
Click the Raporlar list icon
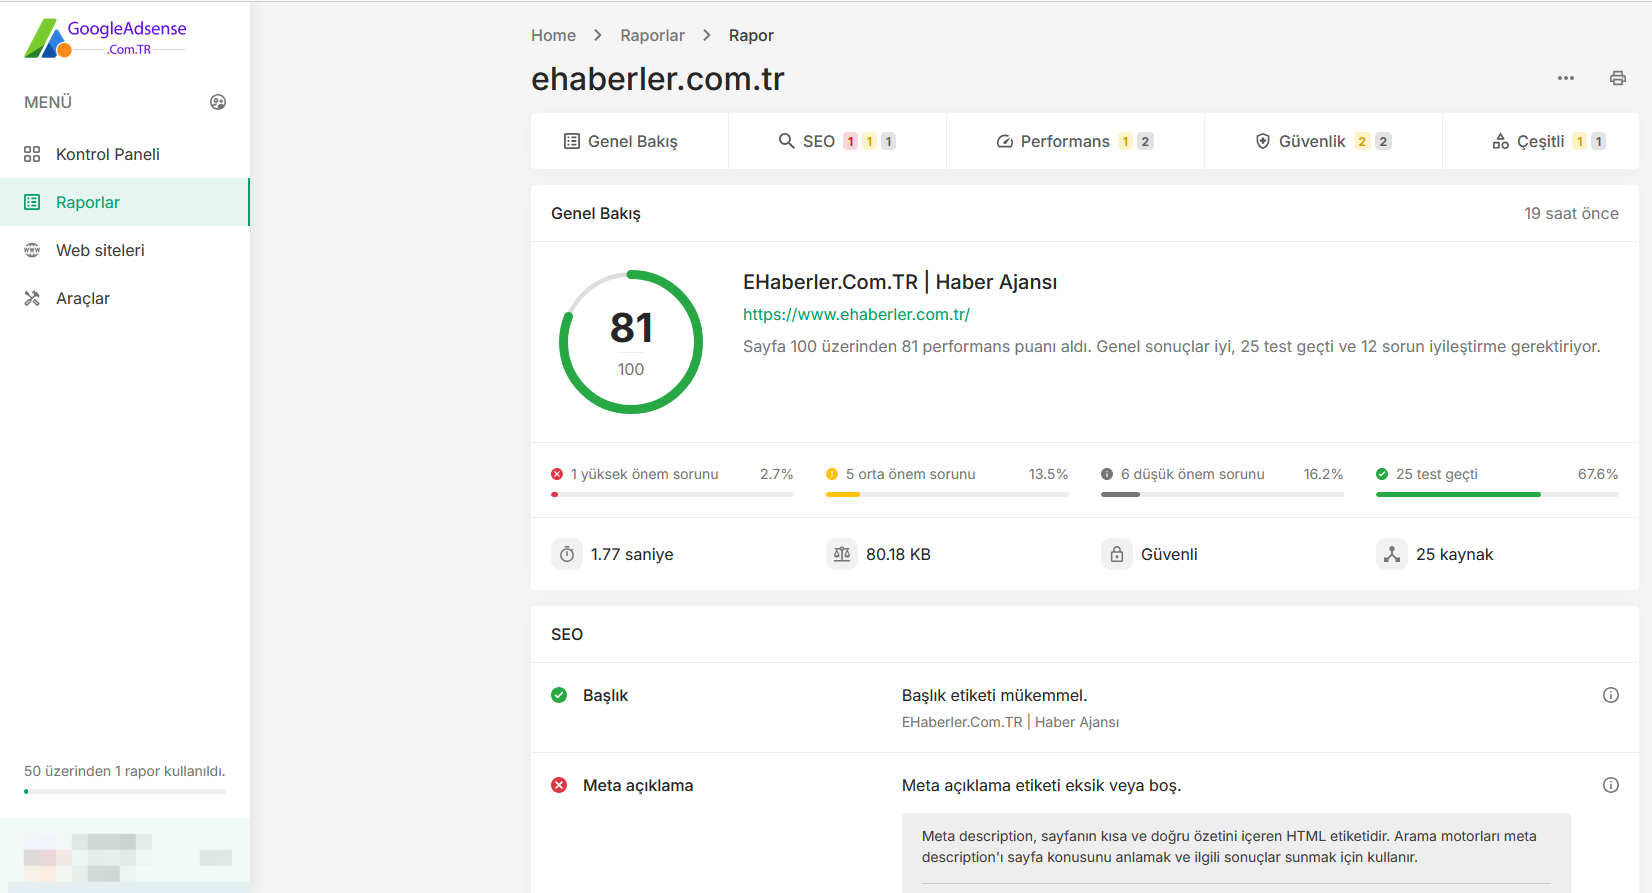pos(32,202)
